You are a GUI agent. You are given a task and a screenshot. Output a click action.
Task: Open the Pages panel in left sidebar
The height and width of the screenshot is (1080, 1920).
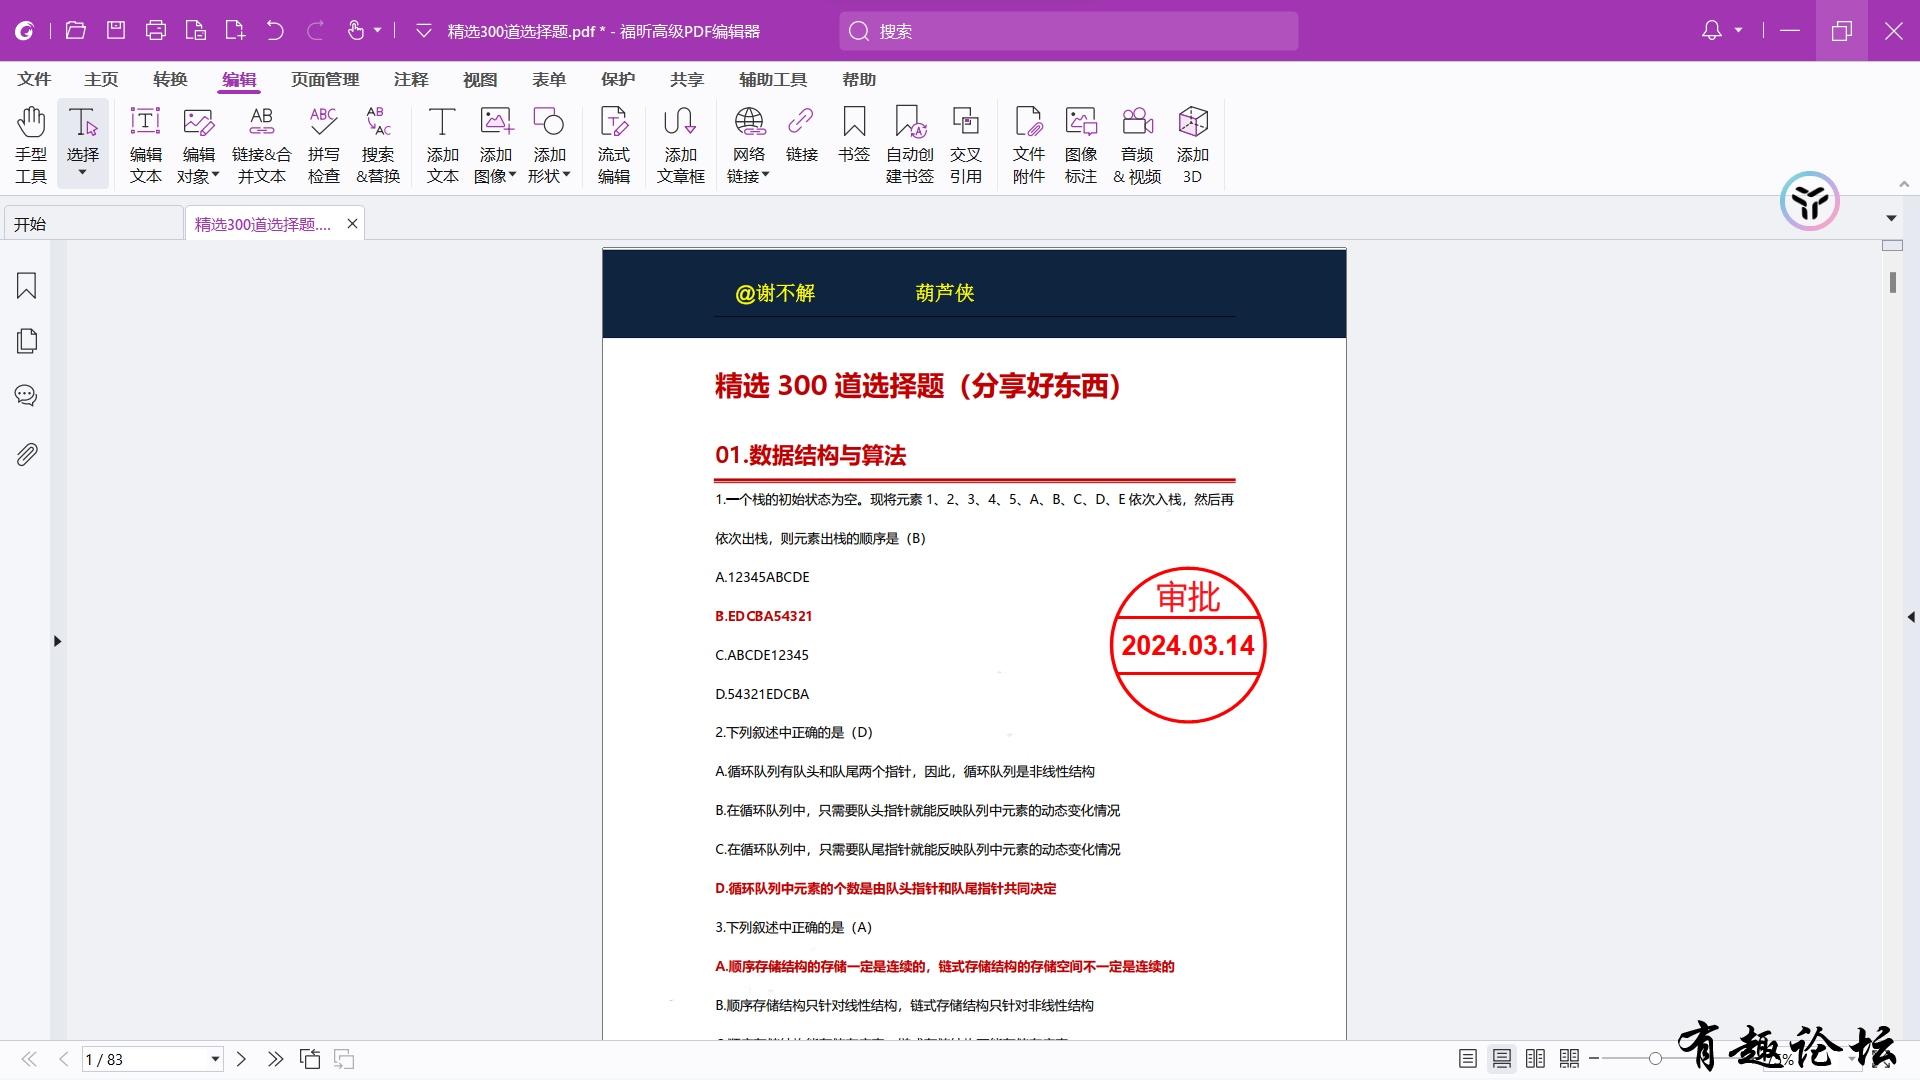(x=27, y=341)
